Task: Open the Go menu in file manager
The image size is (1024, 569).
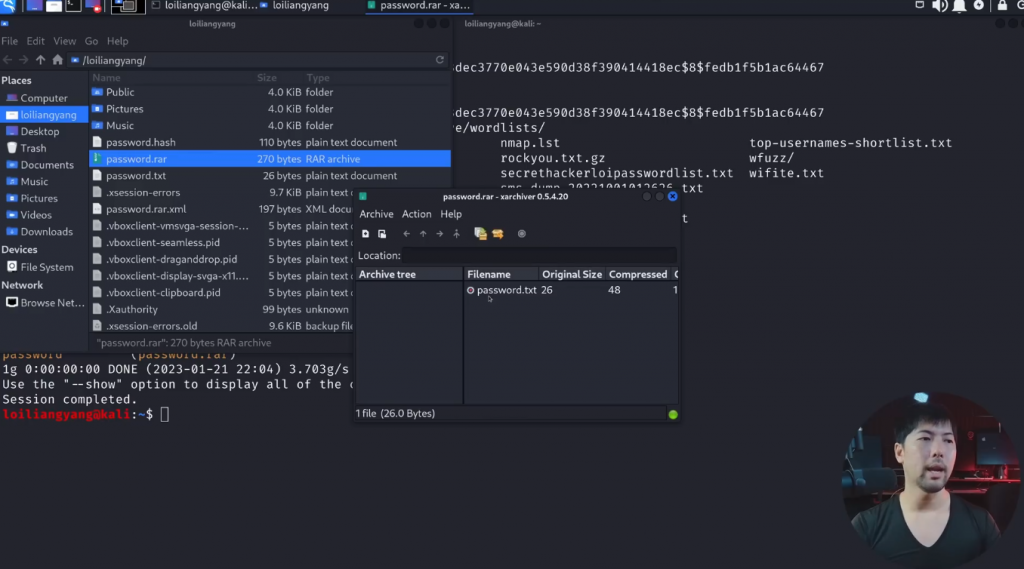Action: pos(91,41)
